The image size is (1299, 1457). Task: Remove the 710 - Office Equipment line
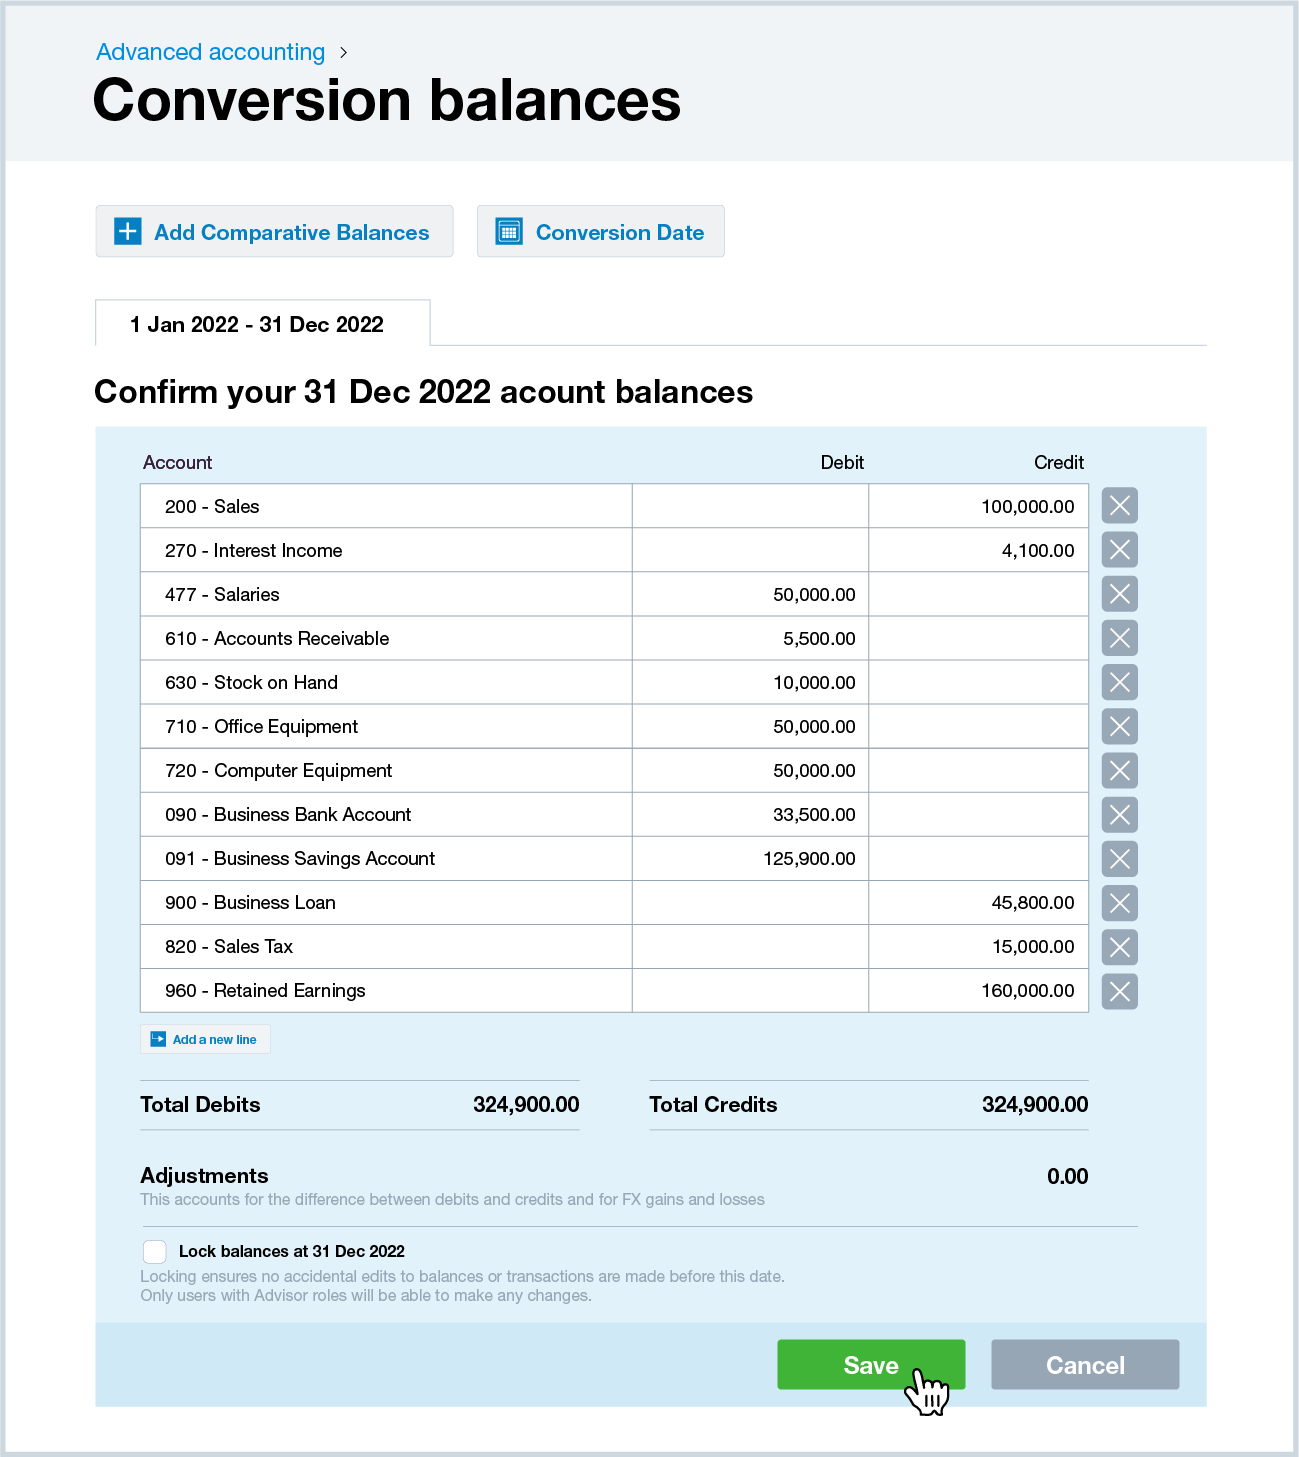tap(1119, 726)
